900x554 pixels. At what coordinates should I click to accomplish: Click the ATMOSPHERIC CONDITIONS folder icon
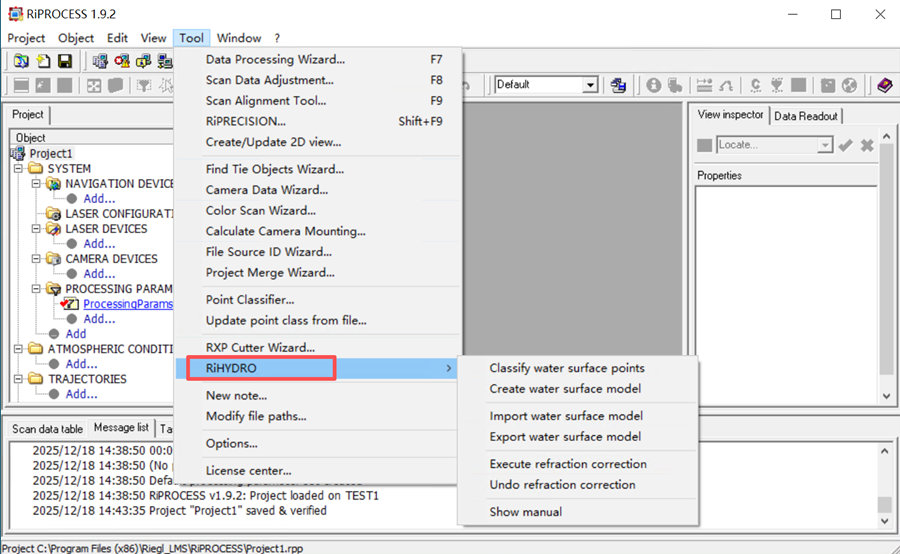36,348
